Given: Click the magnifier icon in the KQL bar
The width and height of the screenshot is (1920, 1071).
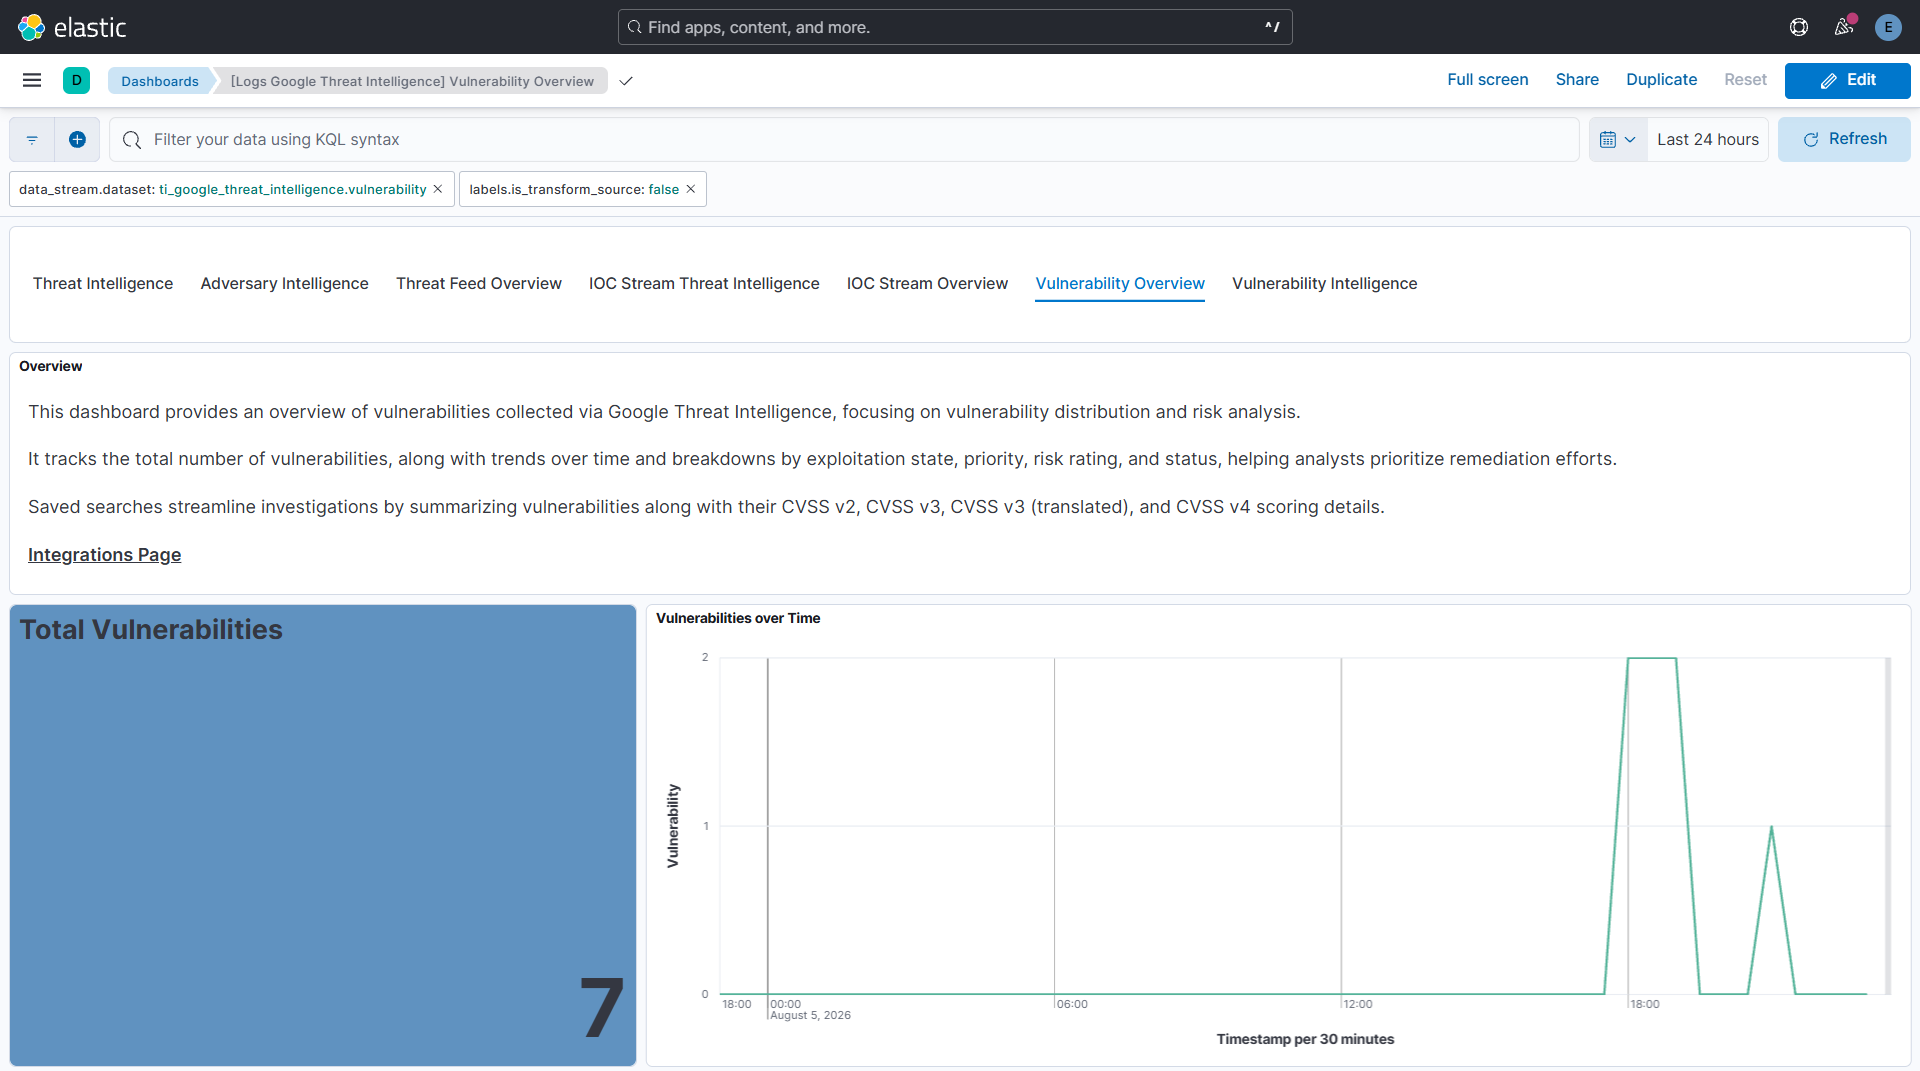Looking at the screenshot, I should 132,140.
